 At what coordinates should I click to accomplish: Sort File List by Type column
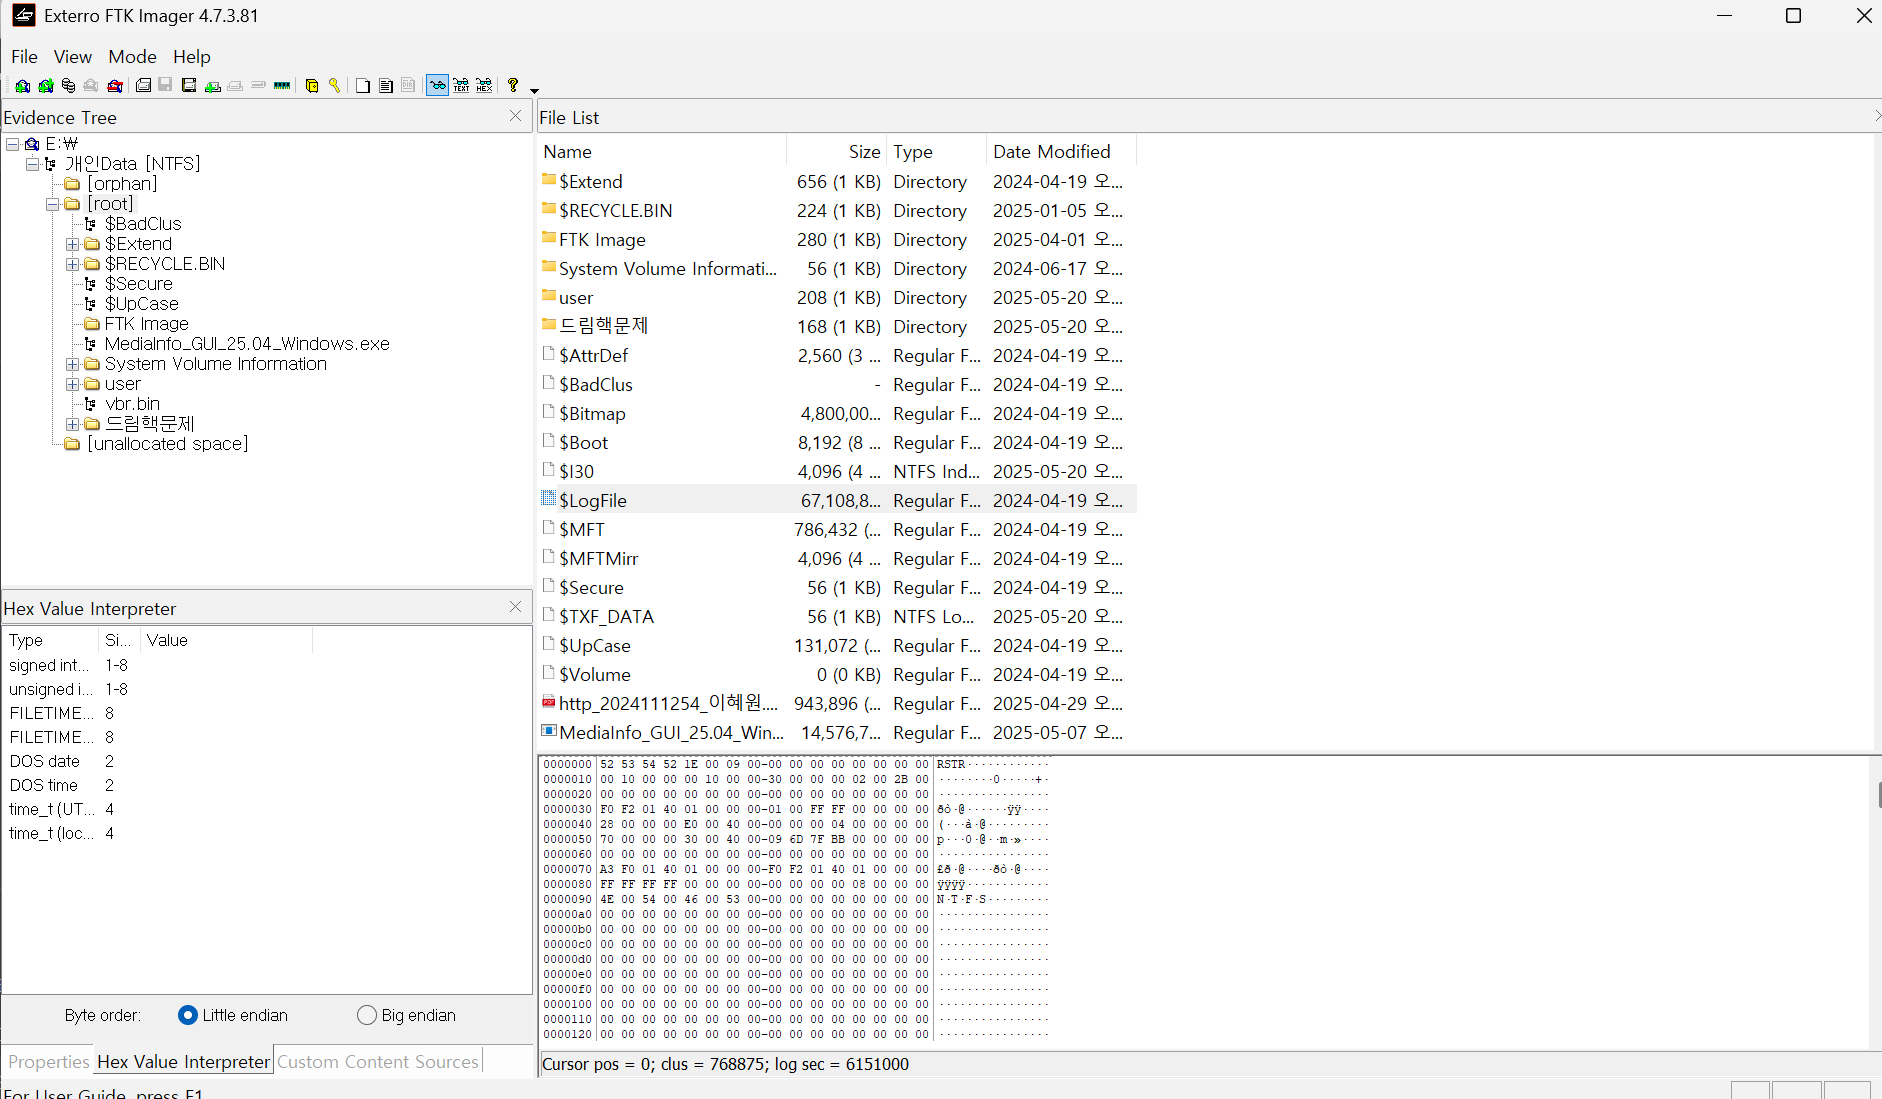(936, 152)
